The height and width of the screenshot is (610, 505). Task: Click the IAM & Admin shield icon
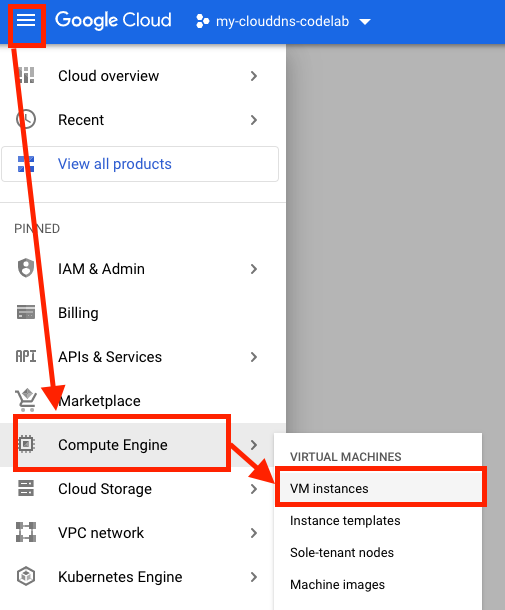pyautogui.click(x=26, y=268)
